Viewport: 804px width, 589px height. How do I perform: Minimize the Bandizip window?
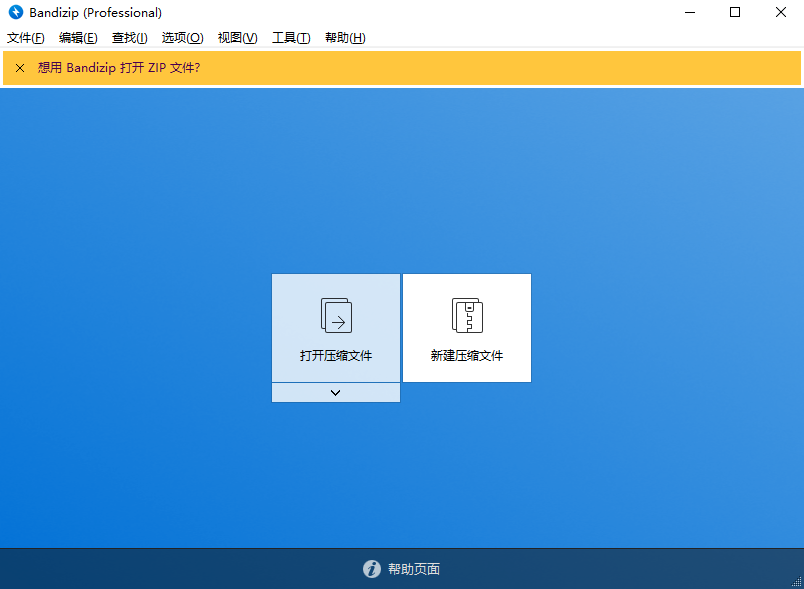689,13
